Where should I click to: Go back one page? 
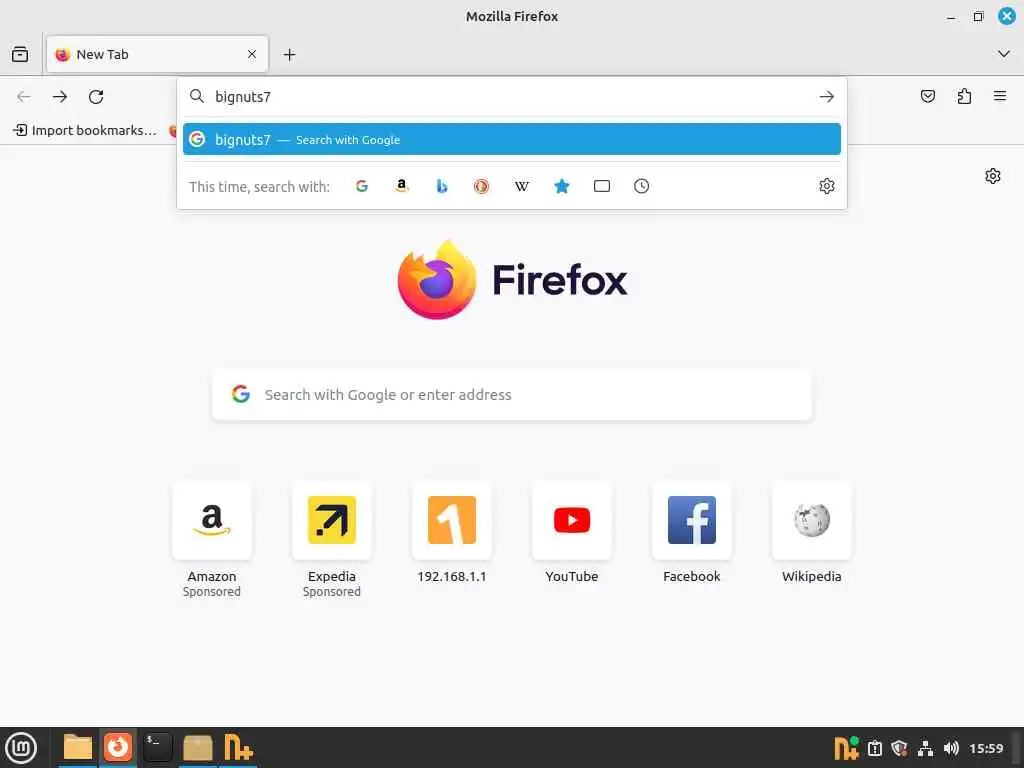coord(24,97)
